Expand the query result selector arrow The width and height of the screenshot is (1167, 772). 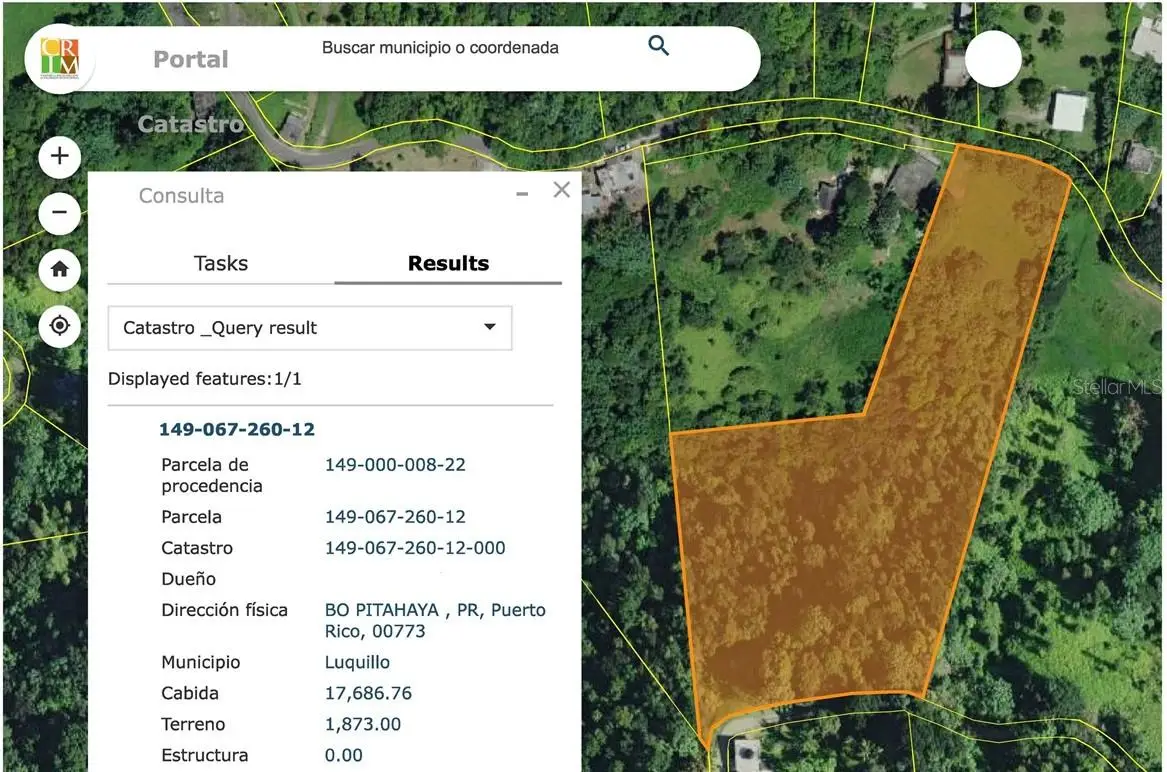tap(489, 327)
